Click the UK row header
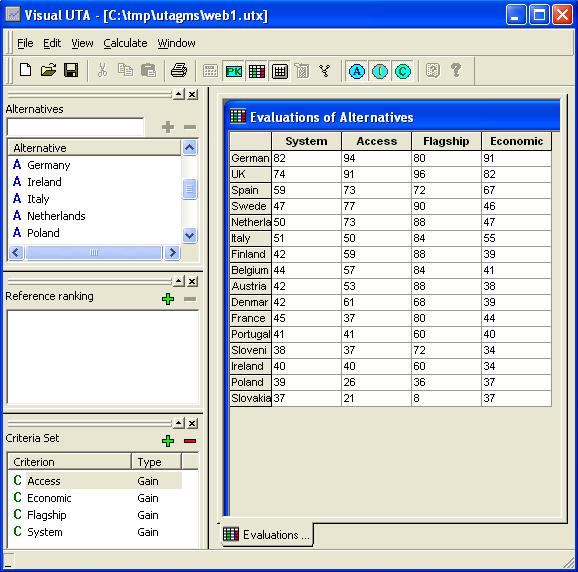This screenshot has width=578, height=572. (x=250, y=174)
